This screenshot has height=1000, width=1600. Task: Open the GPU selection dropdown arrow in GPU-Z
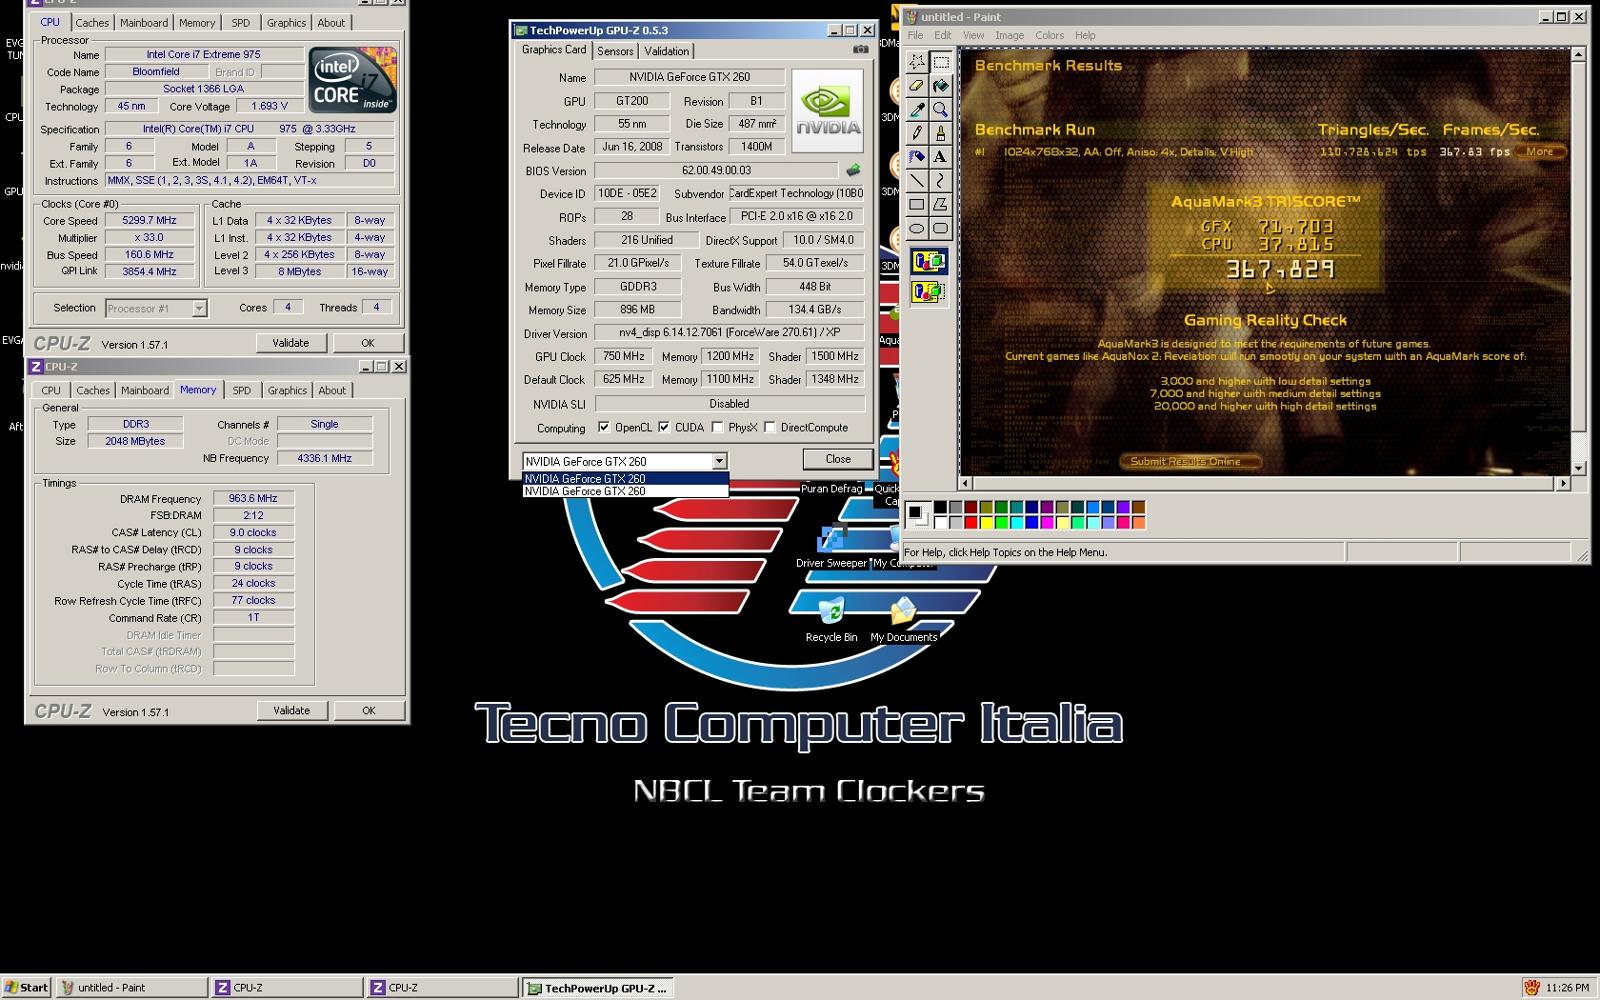pyautogui.click(x=718, y=461)
